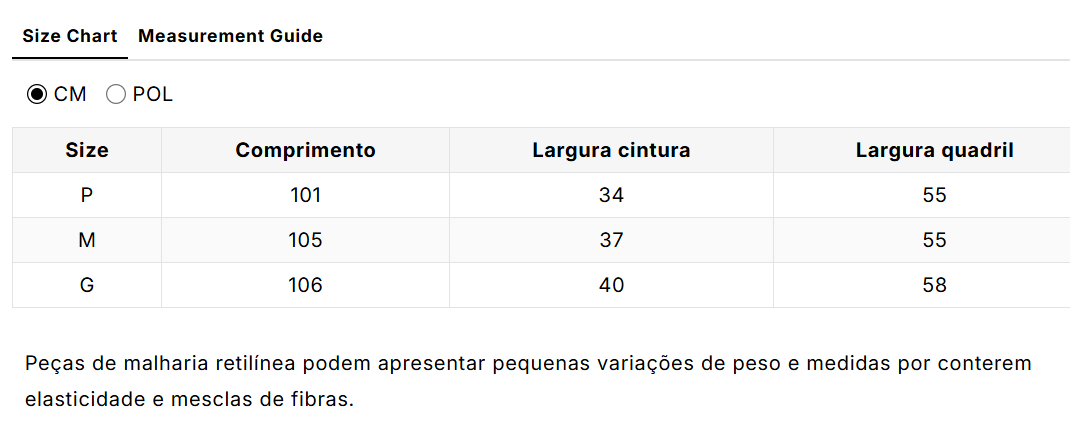The image size is (1070, 436).
Task: Click the Largura cintura column header
Action: [611, 151]
